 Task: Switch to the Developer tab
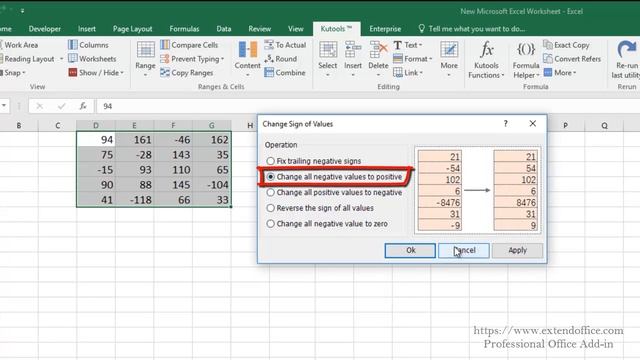pyautogui.click(x=44, y=29)
